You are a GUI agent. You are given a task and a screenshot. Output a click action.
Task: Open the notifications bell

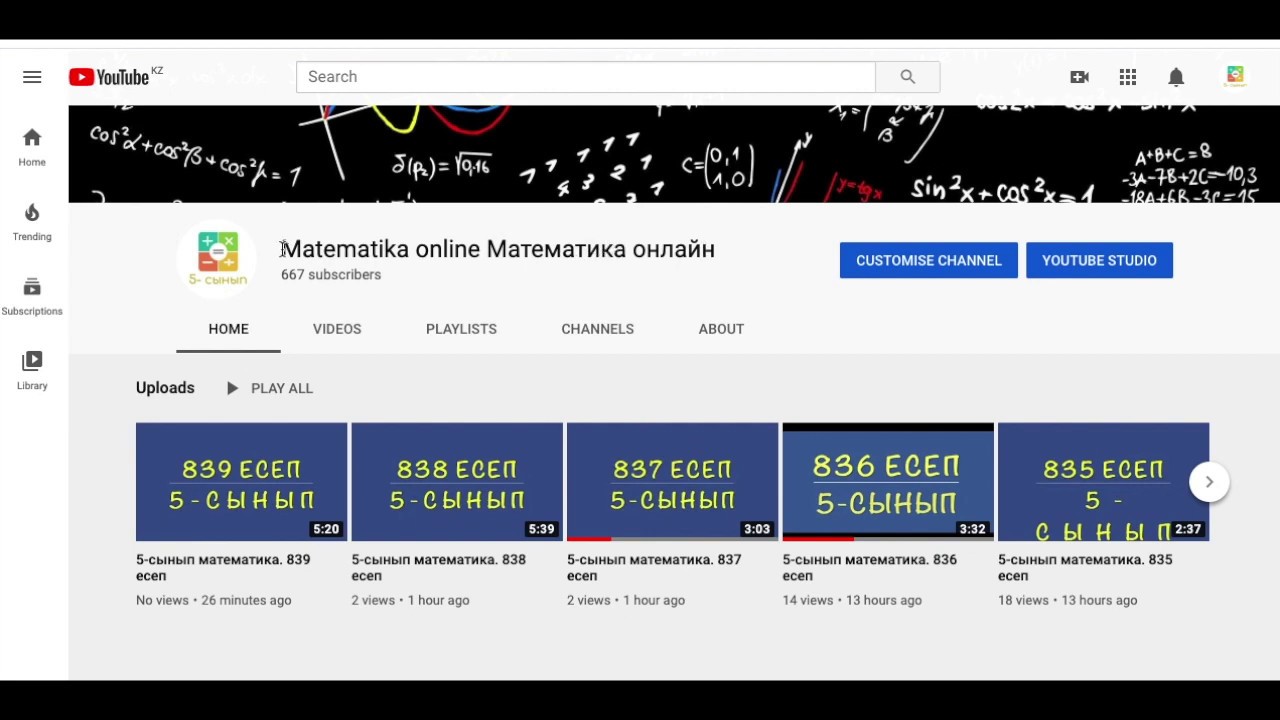pyautogui.click(x=1176, y=76)
